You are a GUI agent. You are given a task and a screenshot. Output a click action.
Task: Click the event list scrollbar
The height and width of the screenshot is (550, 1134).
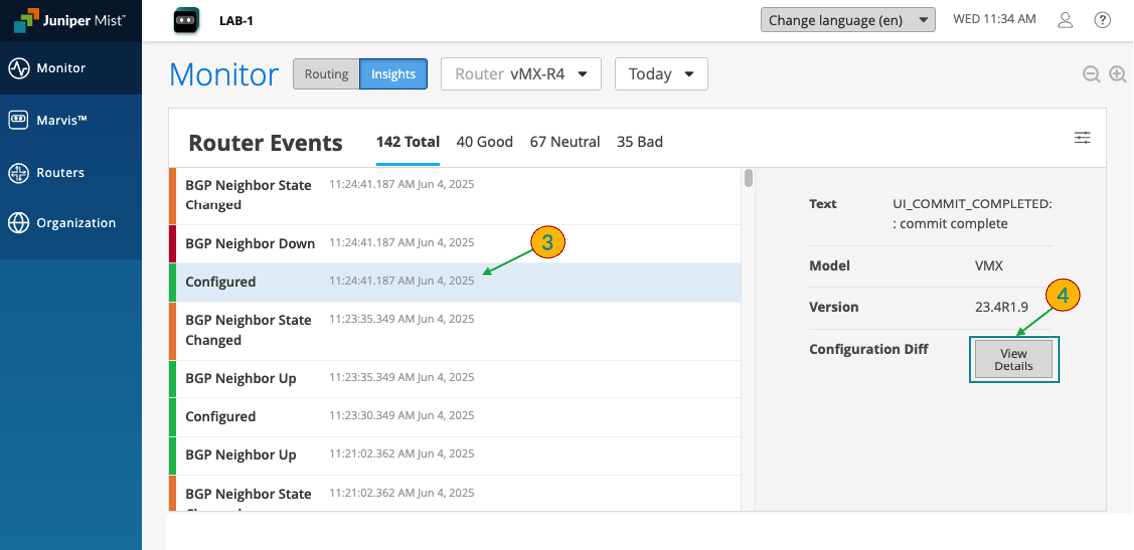(749, 179)
